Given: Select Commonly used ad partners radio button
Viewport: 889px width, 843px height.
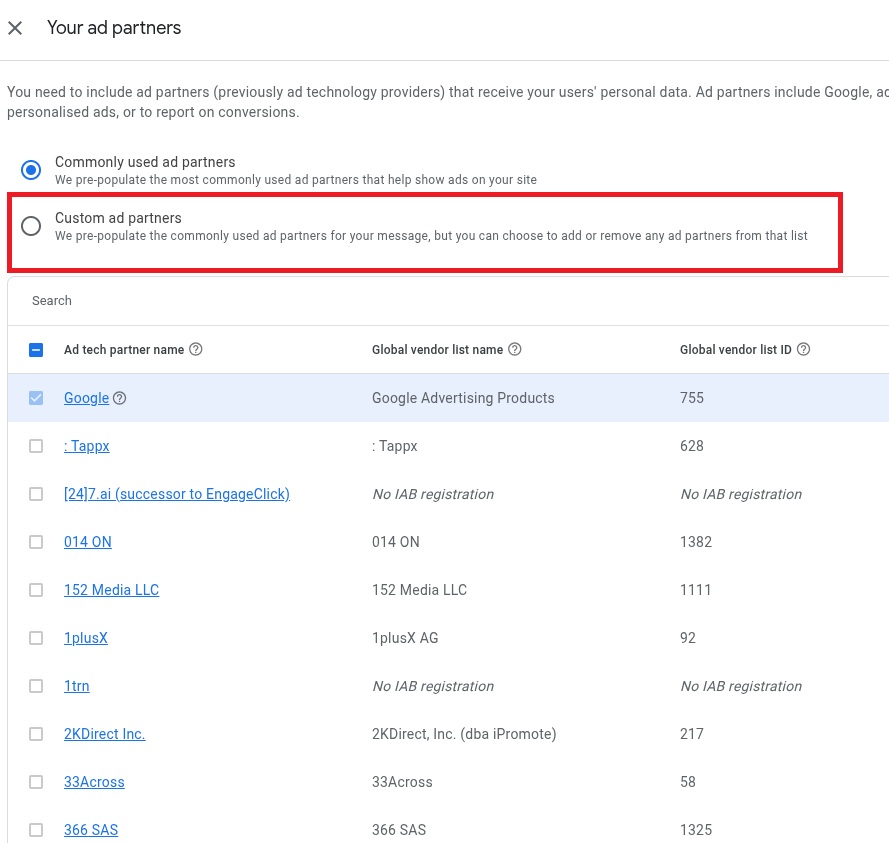Looking at the screenshot, I should point(31,170).
